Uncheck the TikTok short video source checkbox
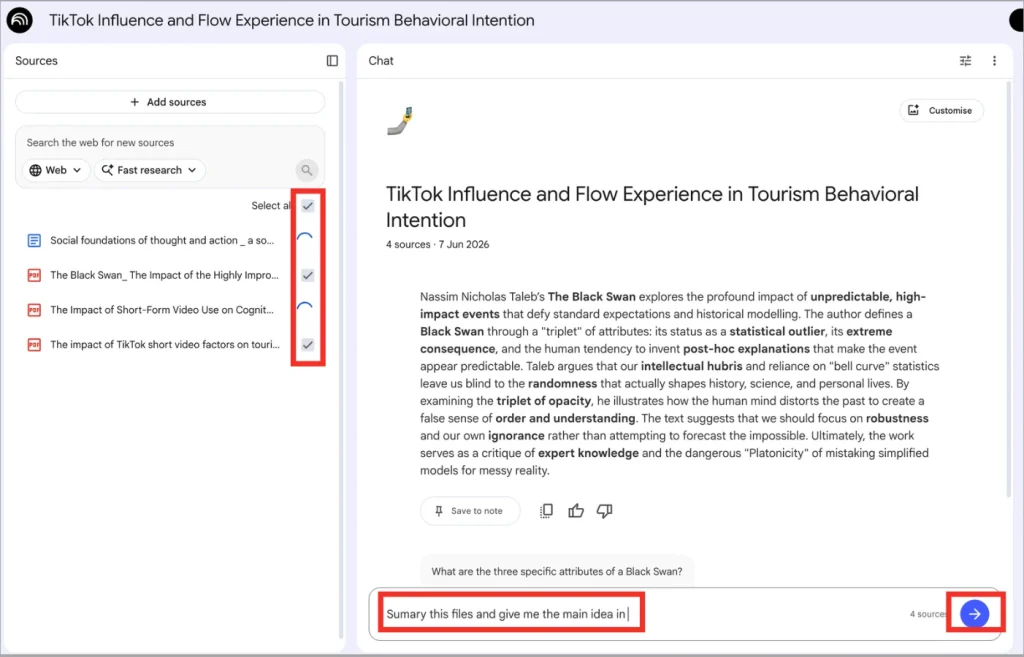 coord(308,344)
